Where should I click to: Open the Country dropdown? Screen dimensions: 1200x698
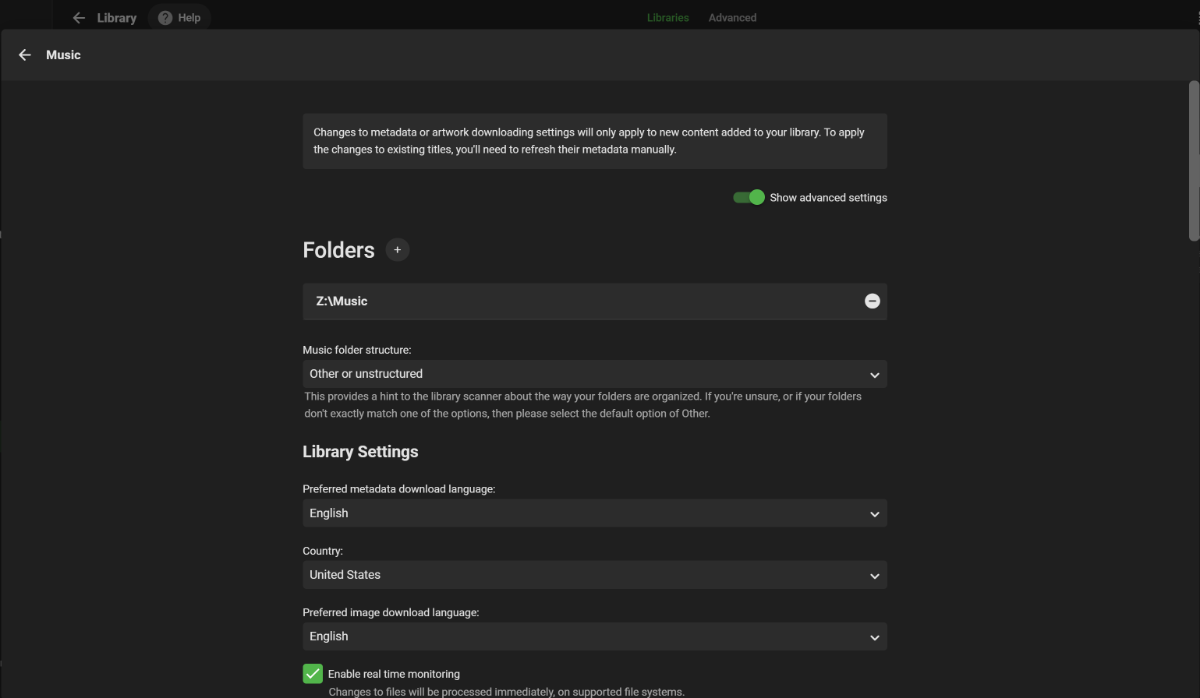coord(594,575)
